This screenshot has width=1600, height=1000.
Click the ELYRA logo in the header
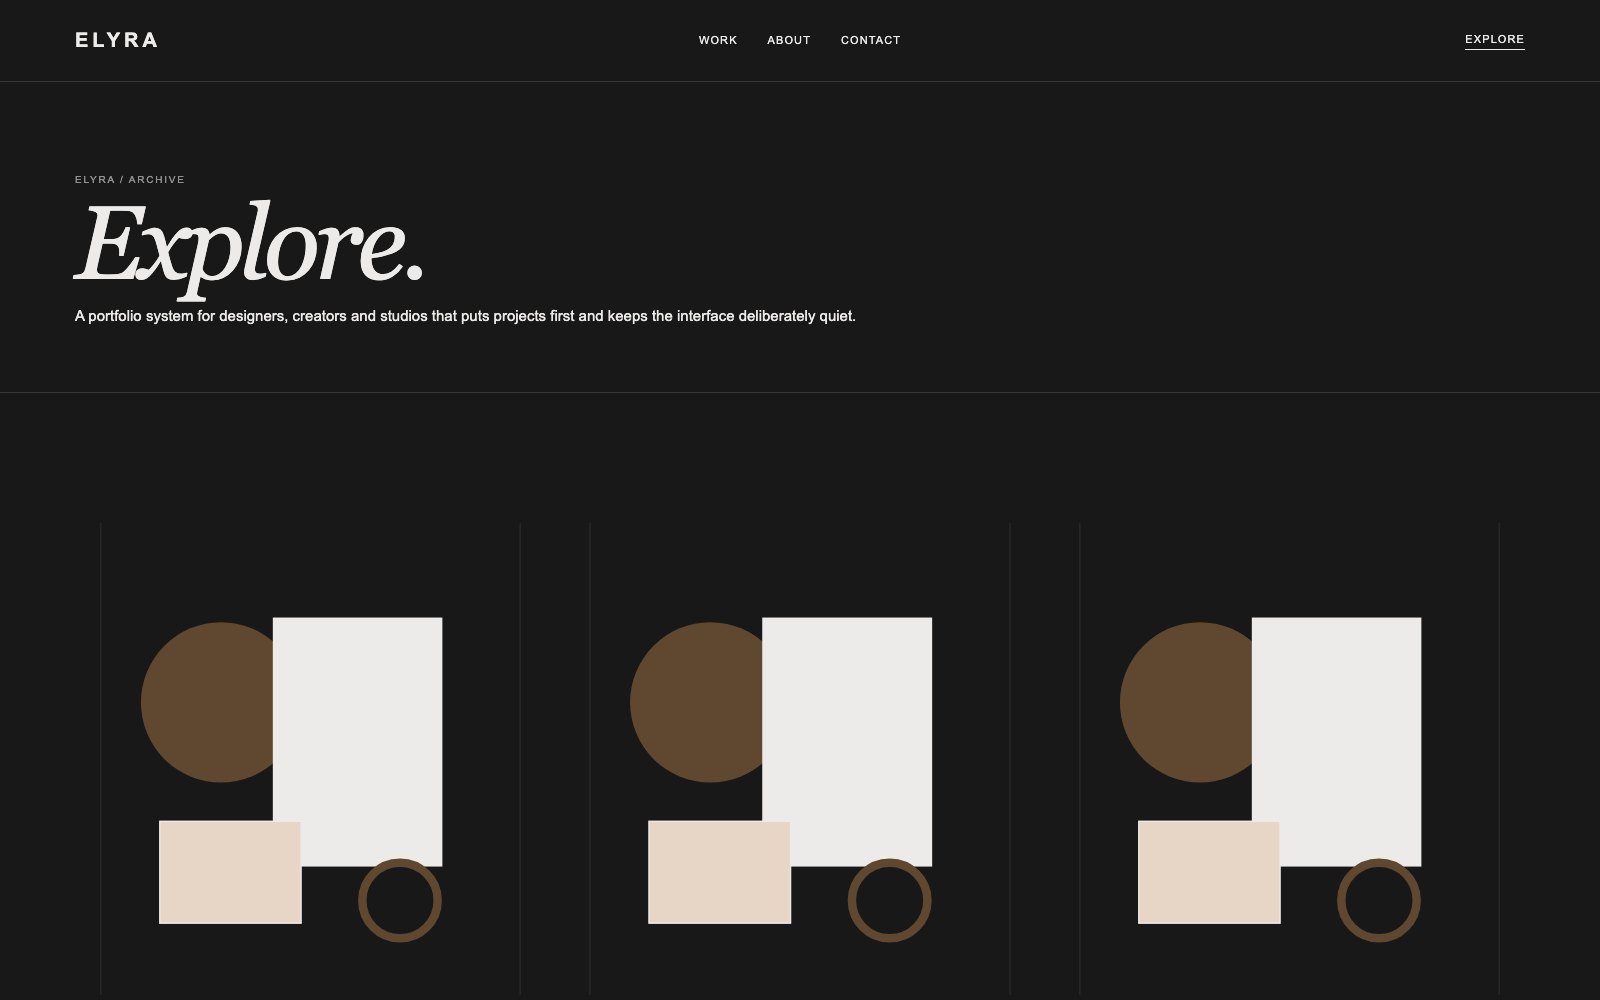tap(116, 40)
